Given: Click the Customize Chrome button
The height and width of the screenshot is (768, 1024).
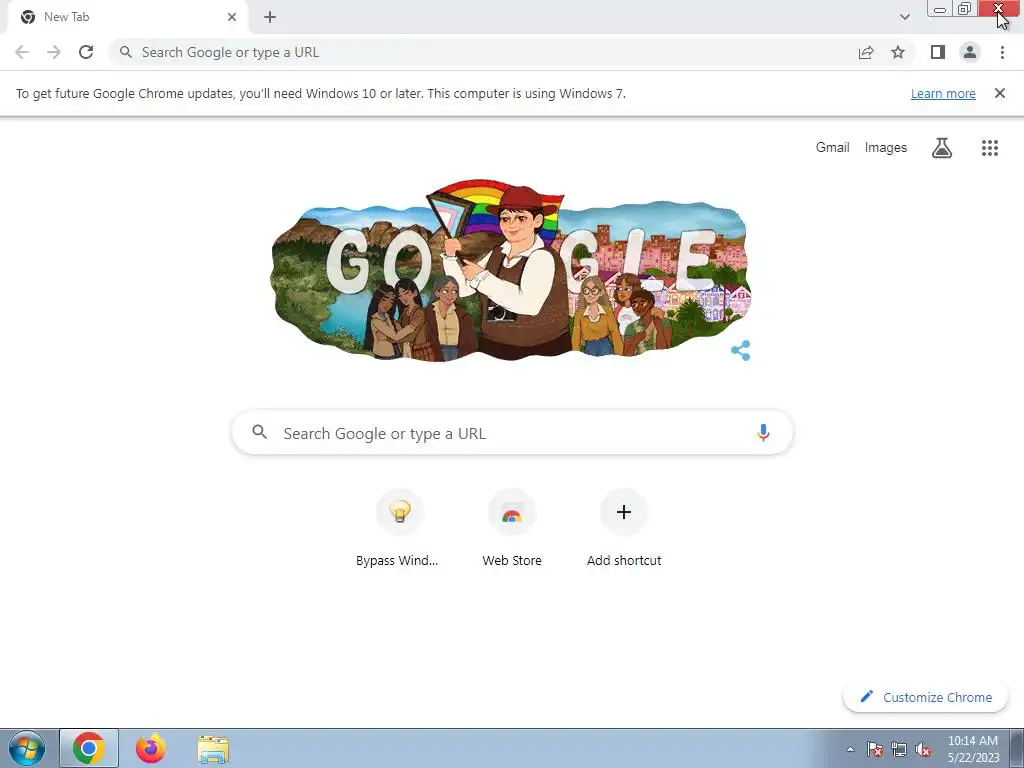Looking at the screenshot, I should (925, 697).
